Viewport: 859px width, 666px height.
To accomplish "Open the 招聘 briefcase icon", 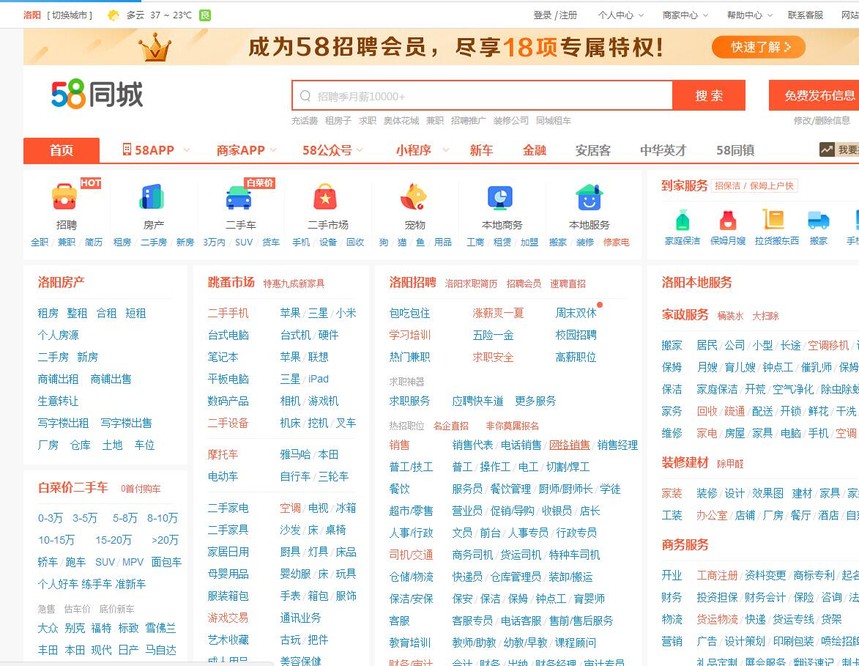I will coord(65,196).
